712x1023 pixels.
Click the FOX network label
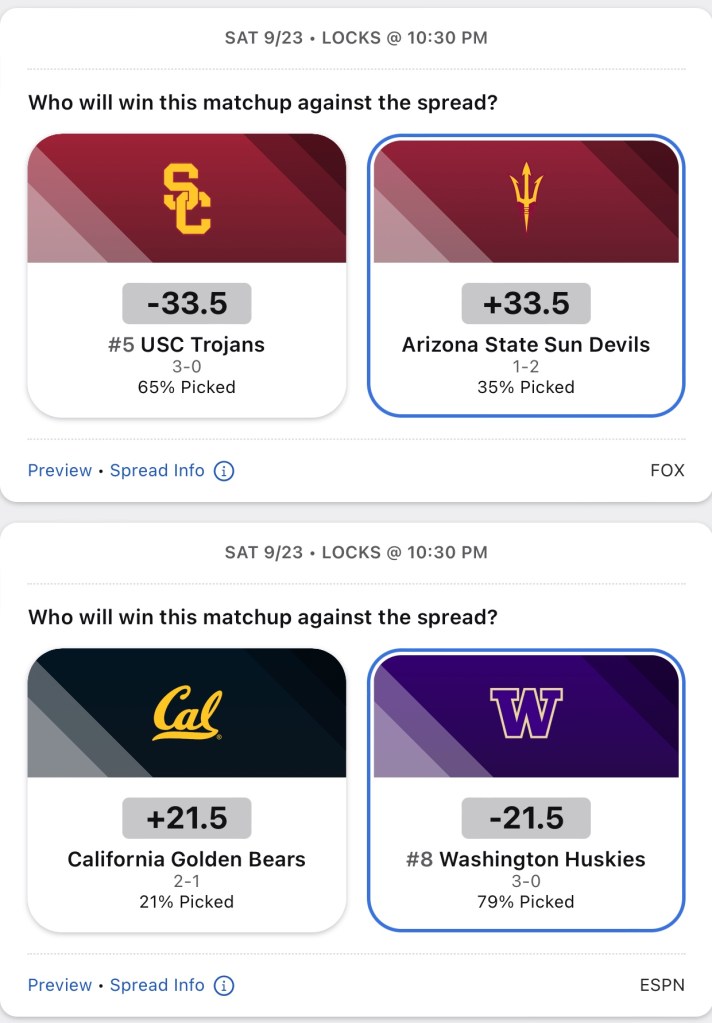[x=667, y=470]
